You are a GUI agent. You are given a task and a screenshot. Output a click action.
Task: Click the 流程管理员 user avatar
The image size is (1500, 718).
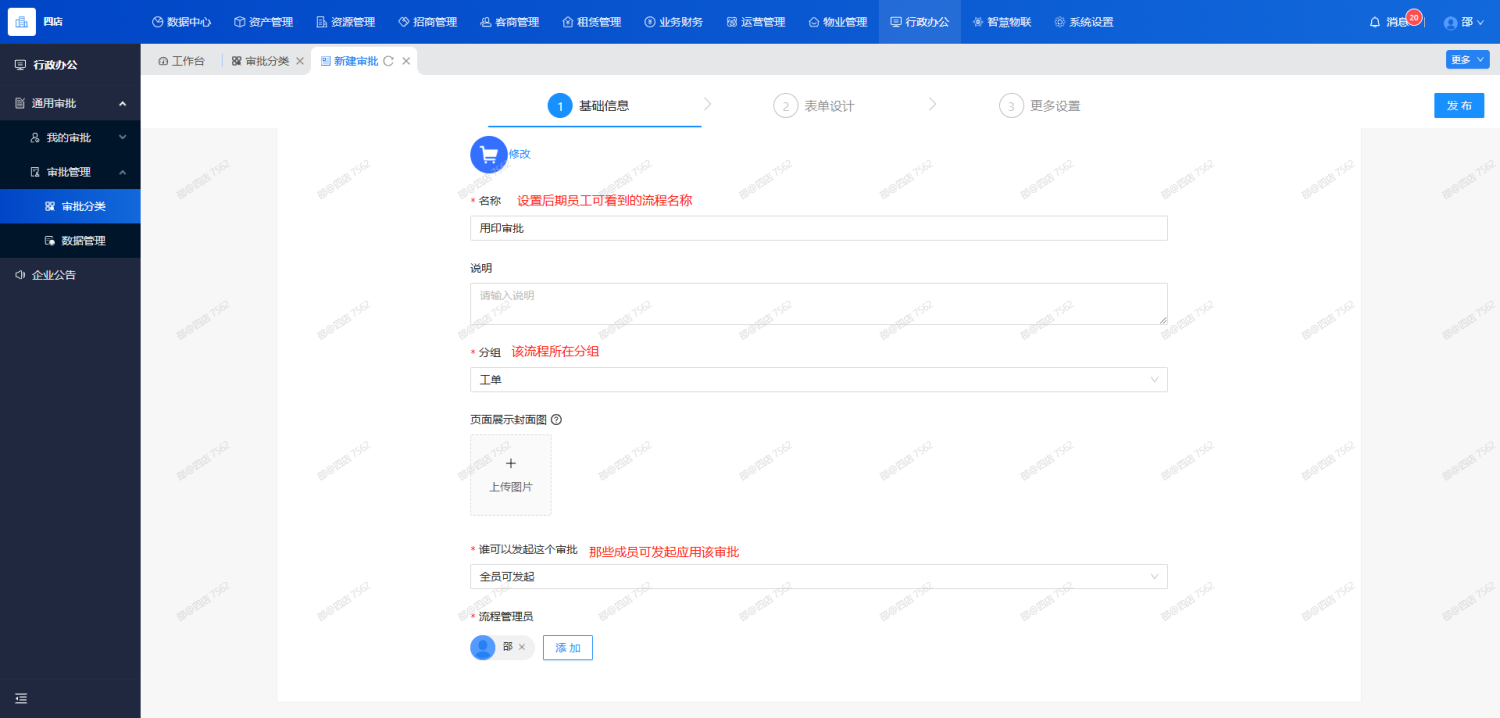tap(483, 647)
